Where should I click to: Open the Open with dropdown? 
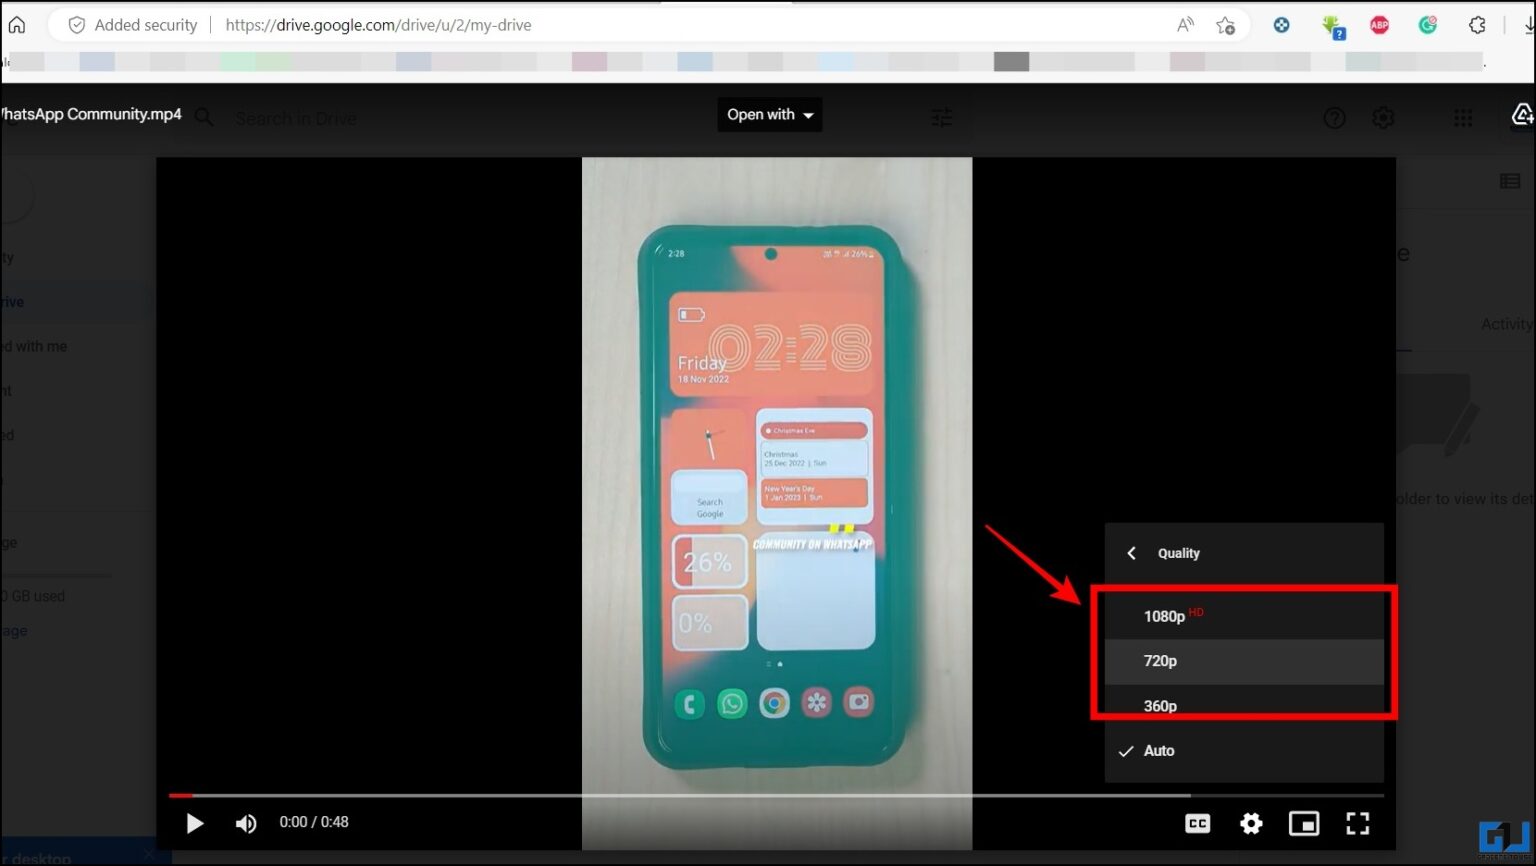coord(769,114)
